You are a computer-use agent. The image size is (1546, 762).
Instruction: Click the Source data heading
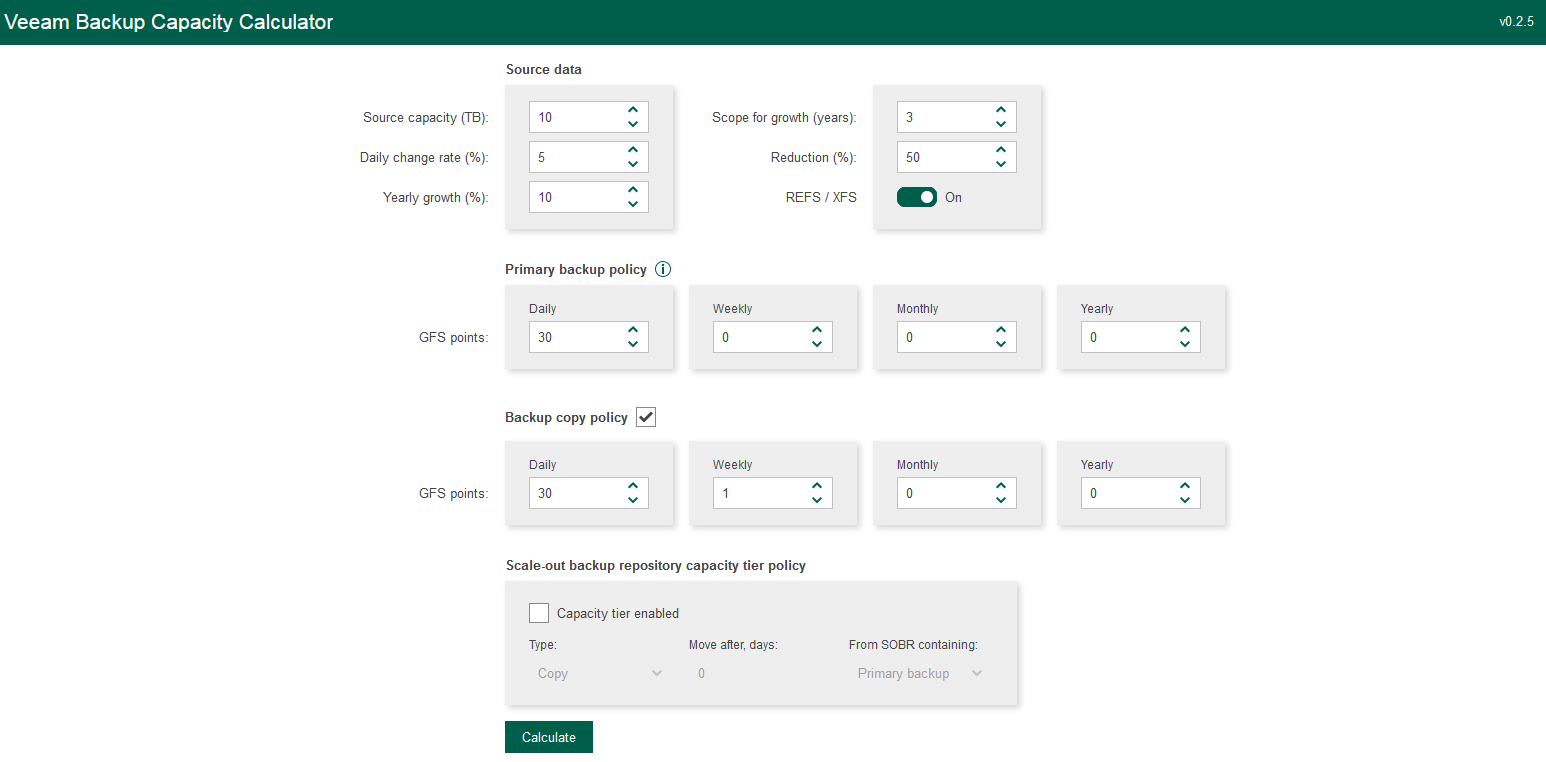[x=544, y=69]
